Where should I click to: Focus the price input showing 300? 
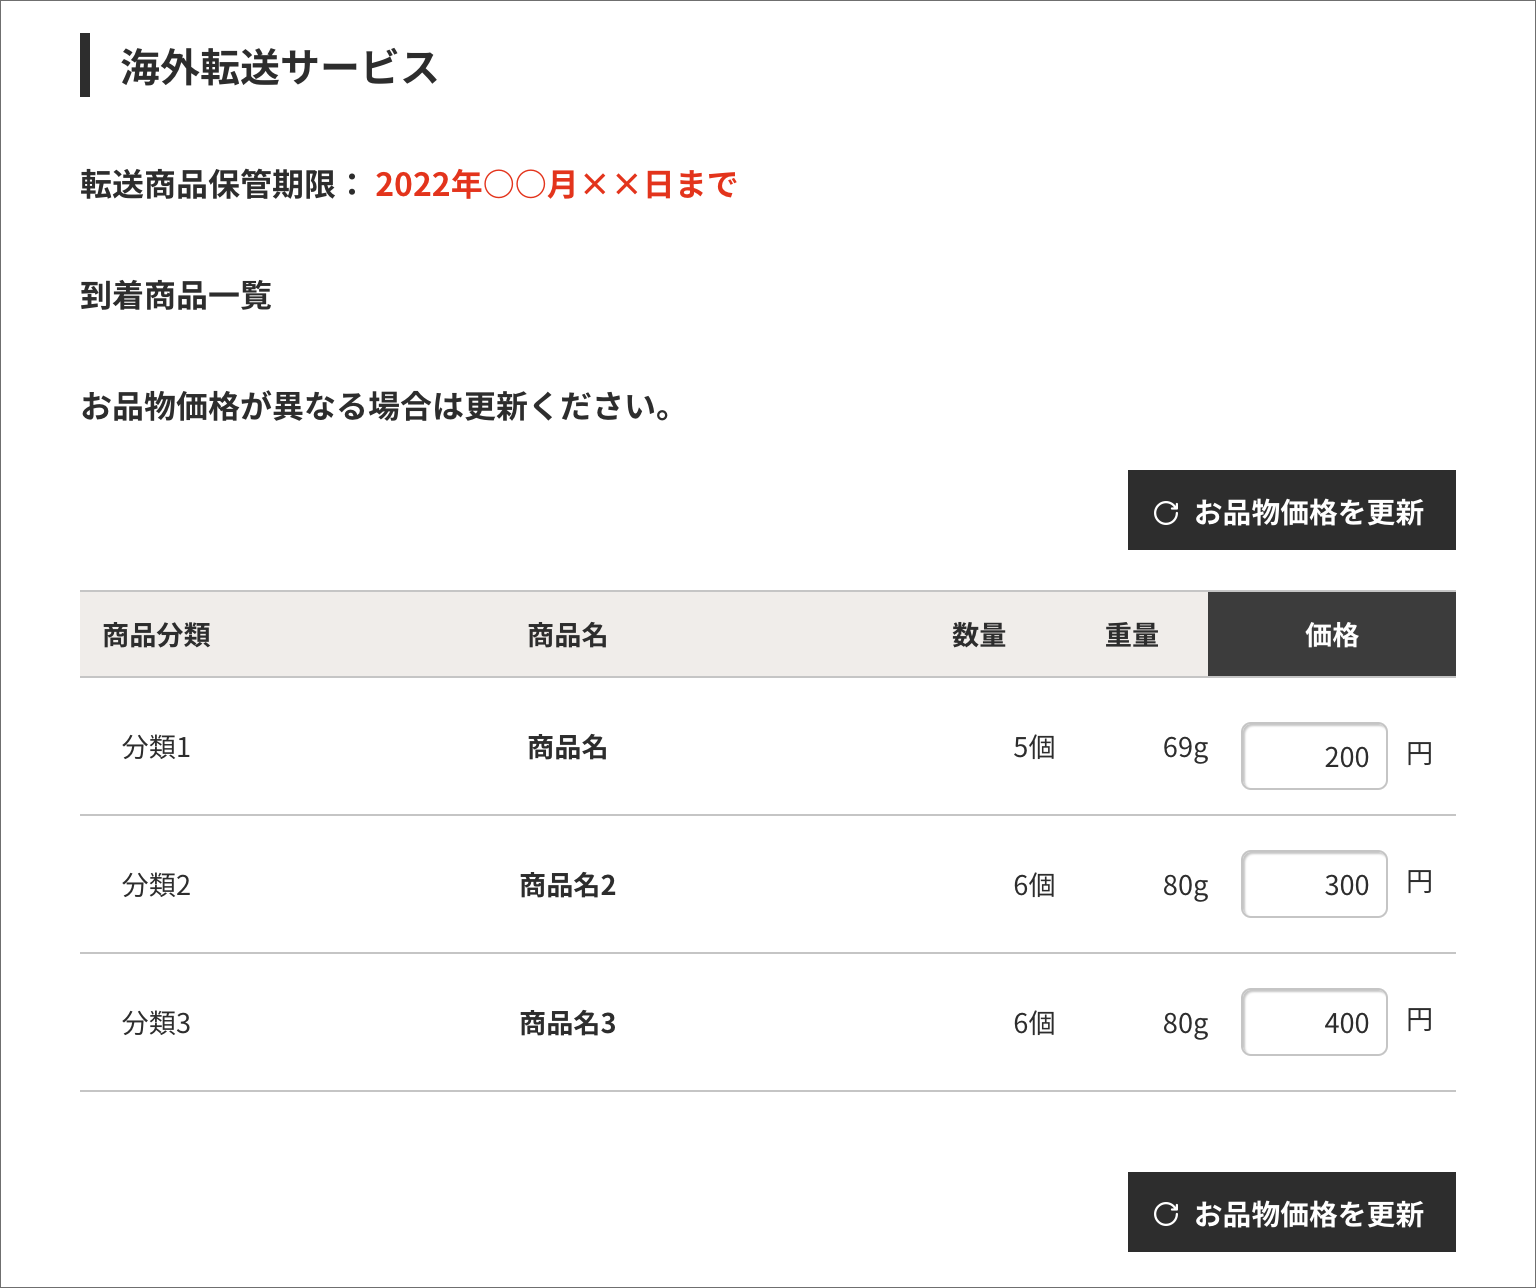point(1313,884)
